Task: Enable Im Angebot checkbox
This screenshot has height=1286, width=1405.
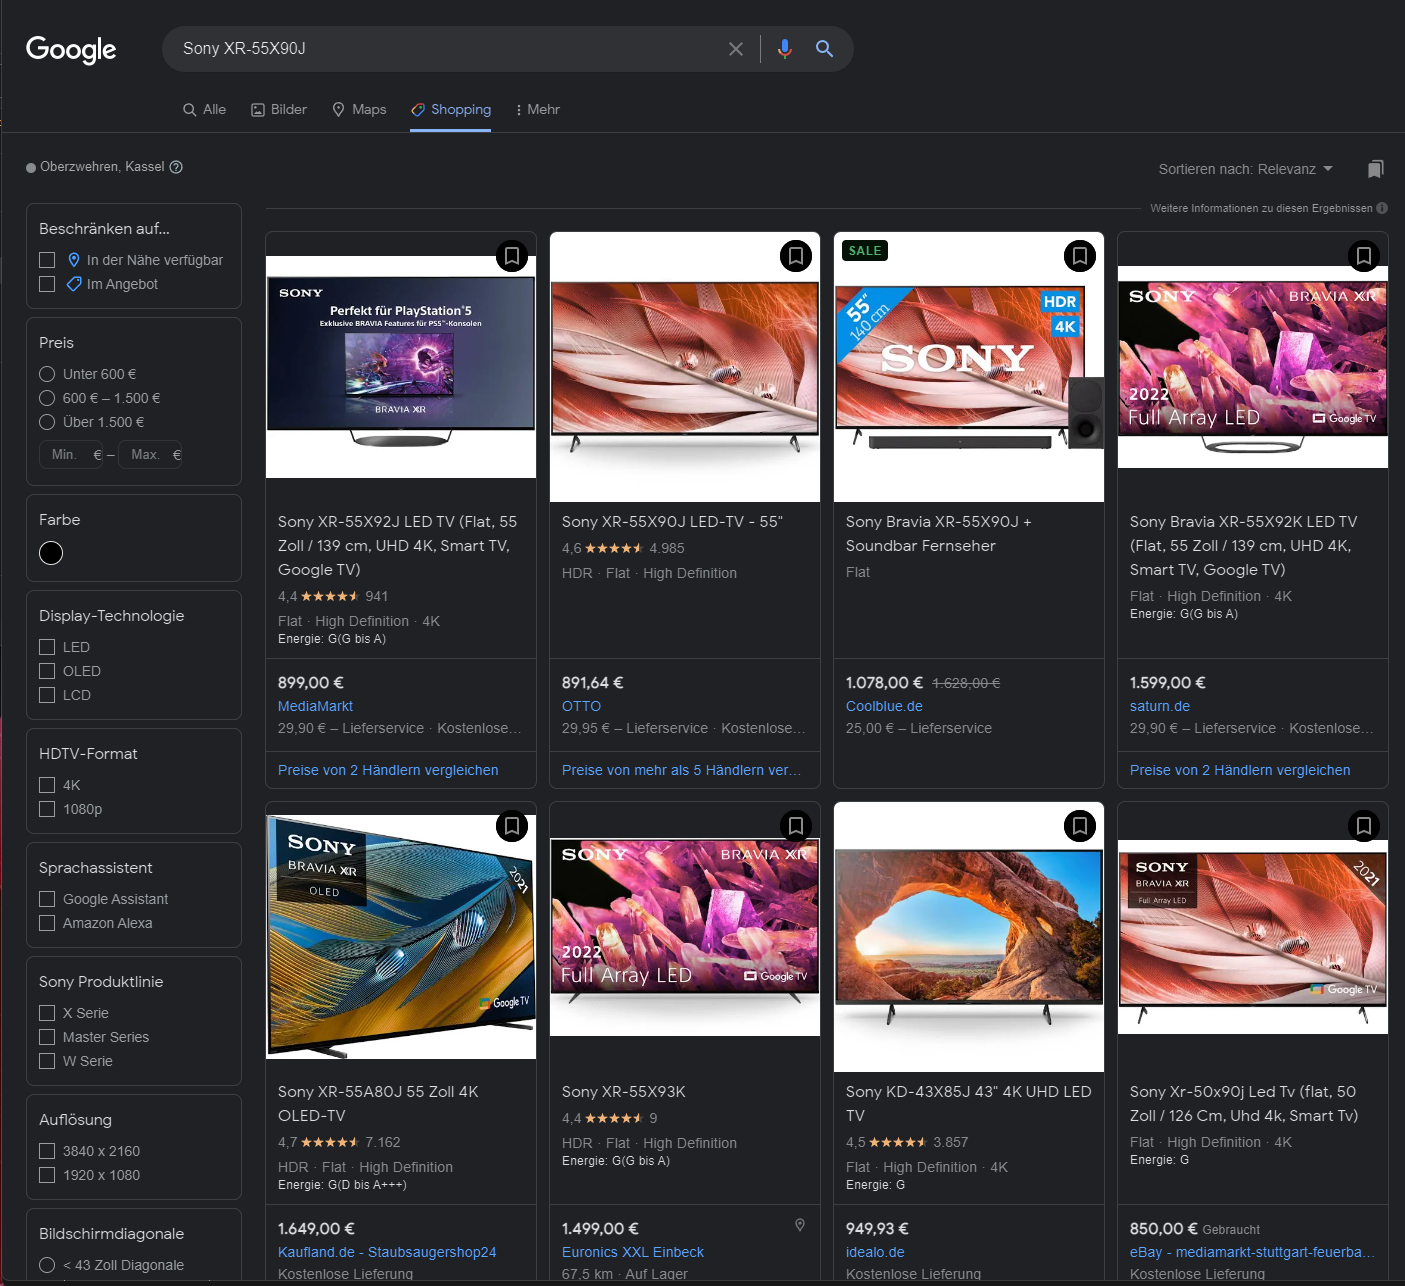Action: point(47,284)
